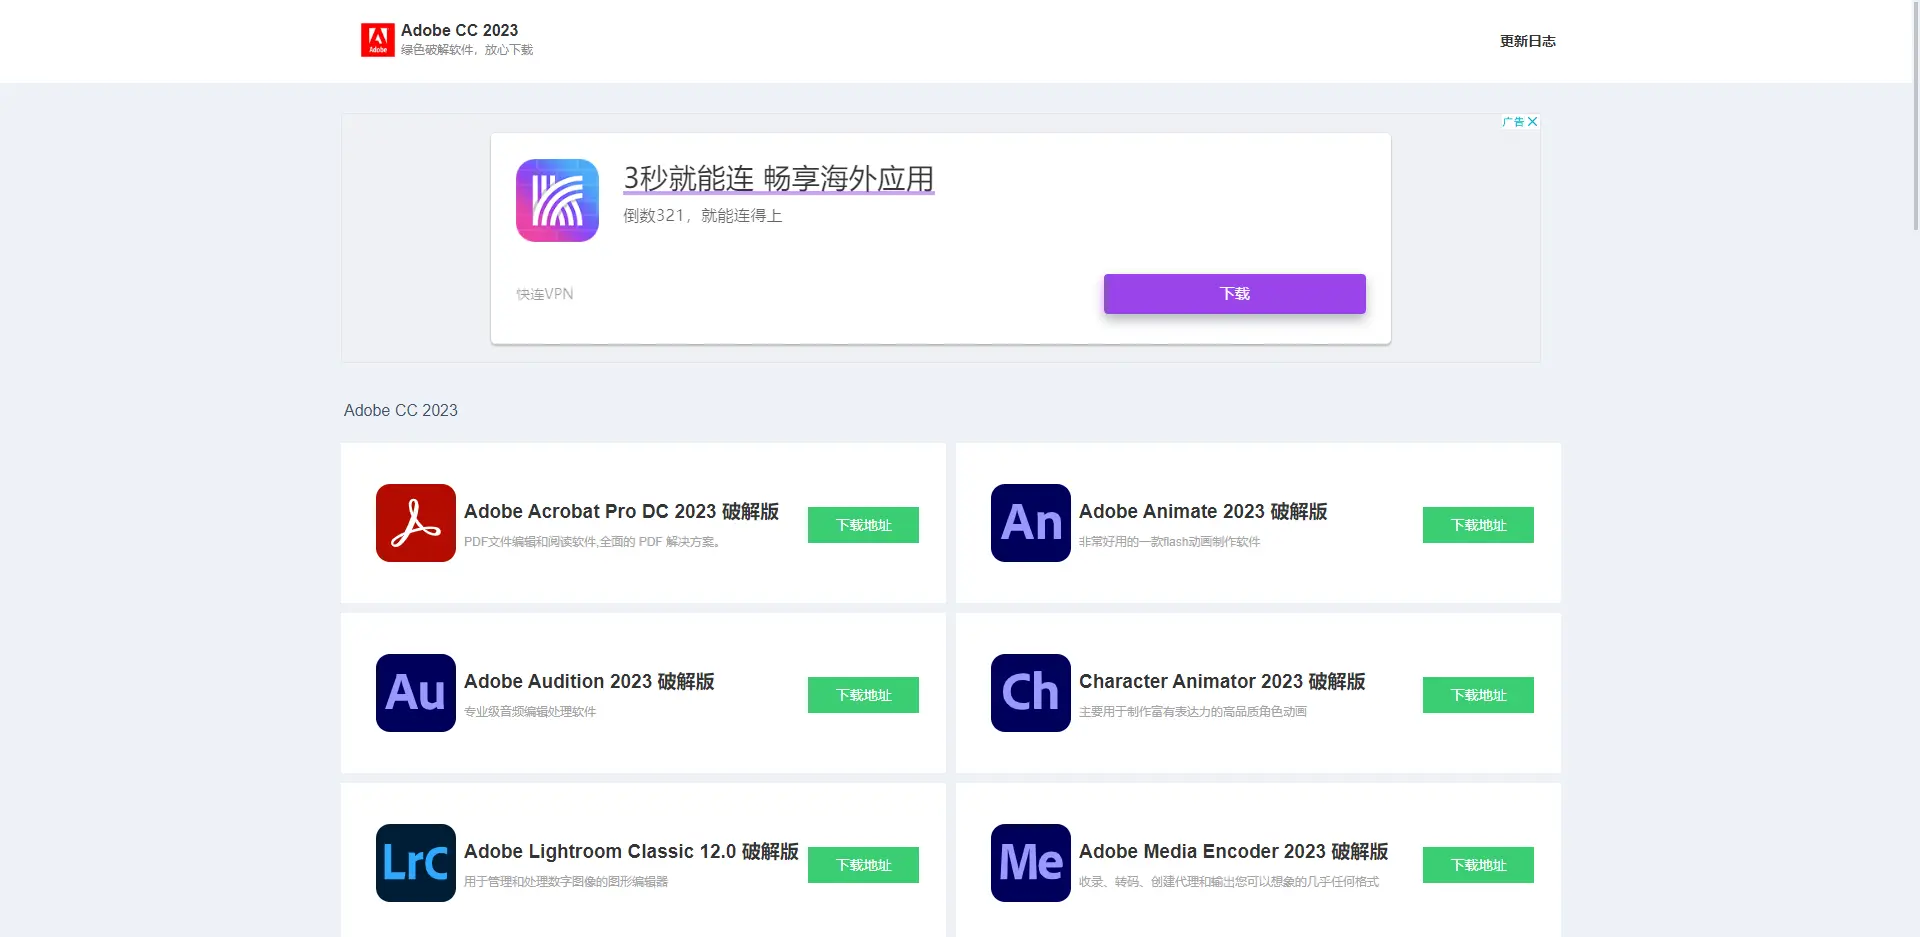This screenshot has width=1920, height=937.
Task: Click the Adobe Audition Au icon
Action: click(416, 693)
